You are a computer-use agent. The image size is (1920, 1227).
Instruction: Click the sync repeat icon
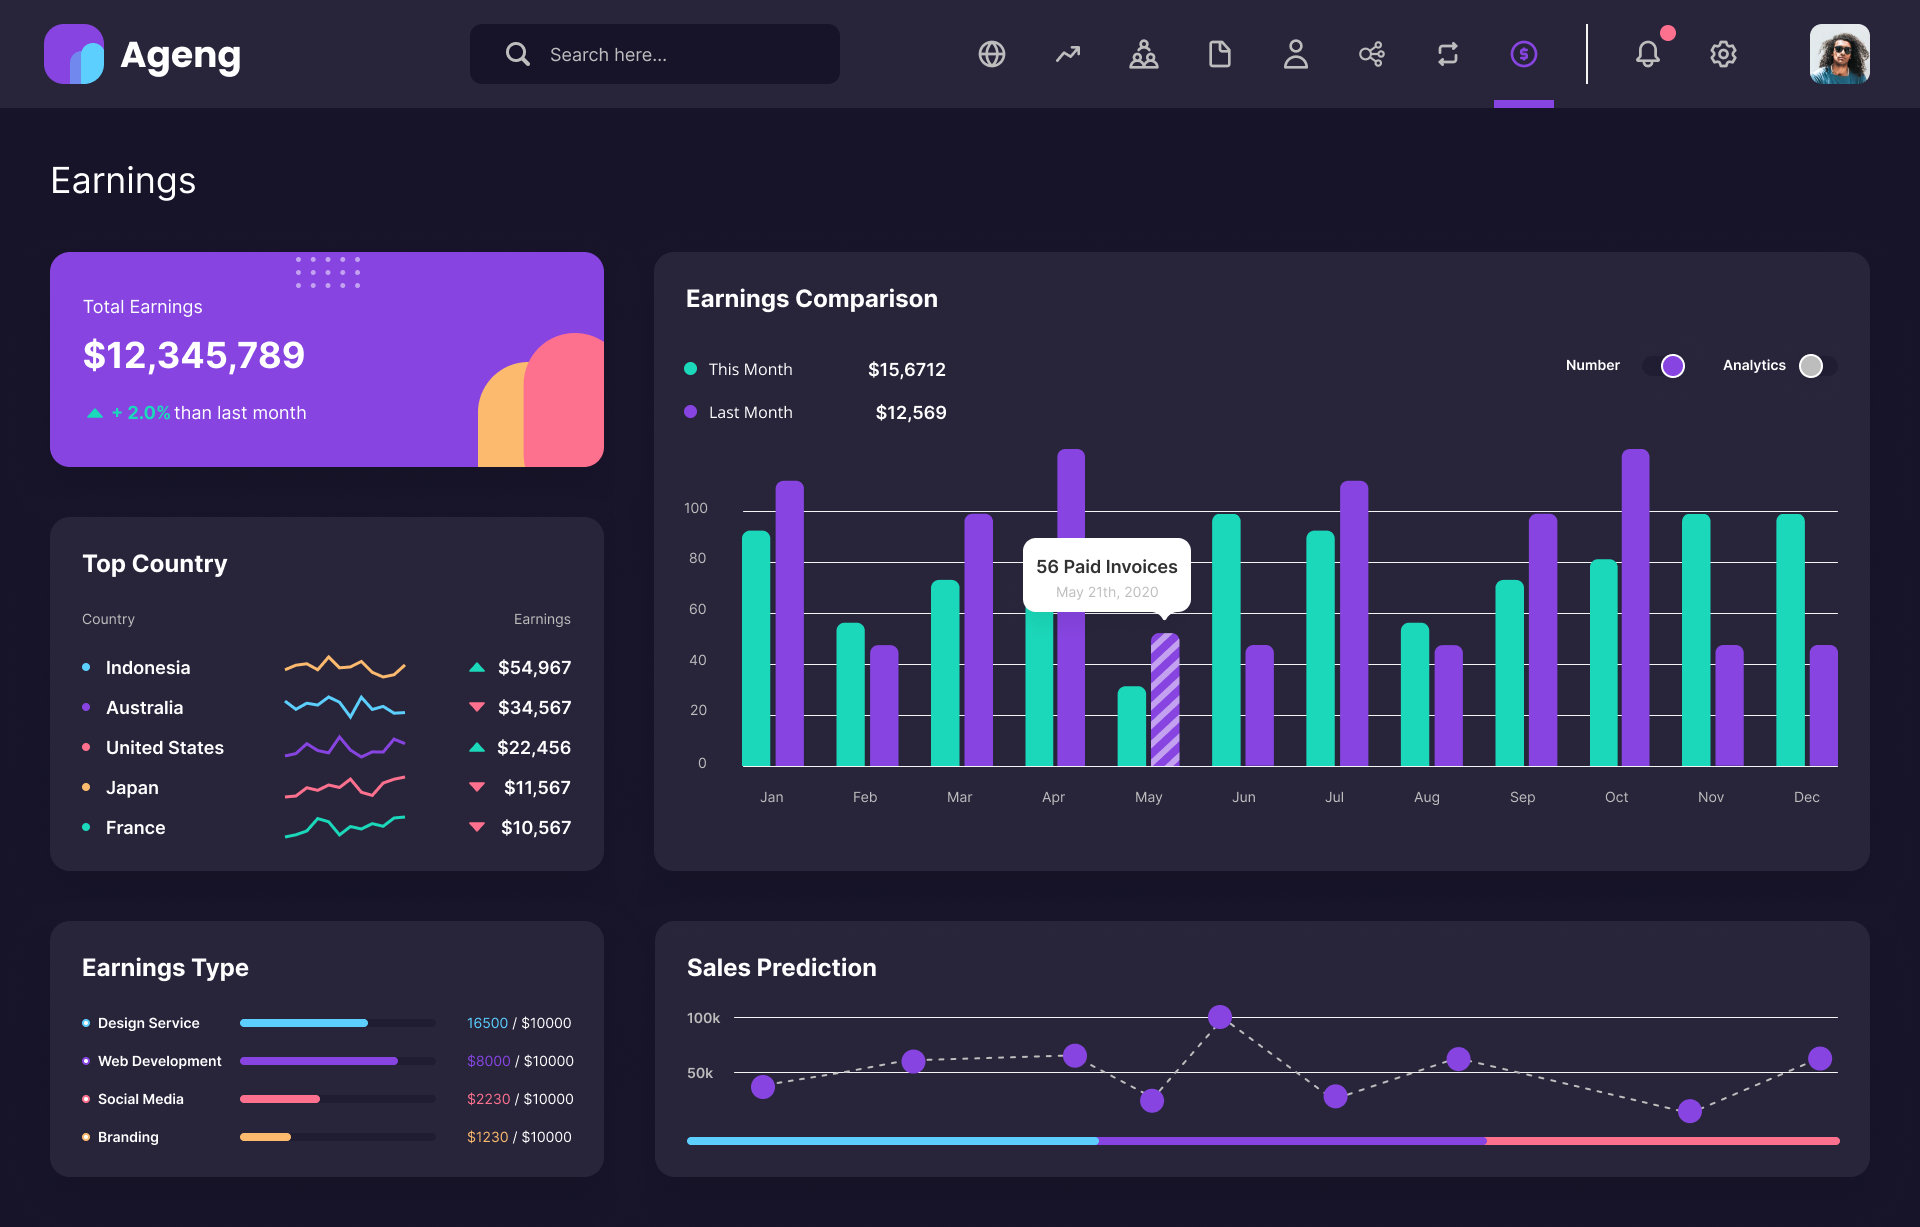pos(1447,54)
